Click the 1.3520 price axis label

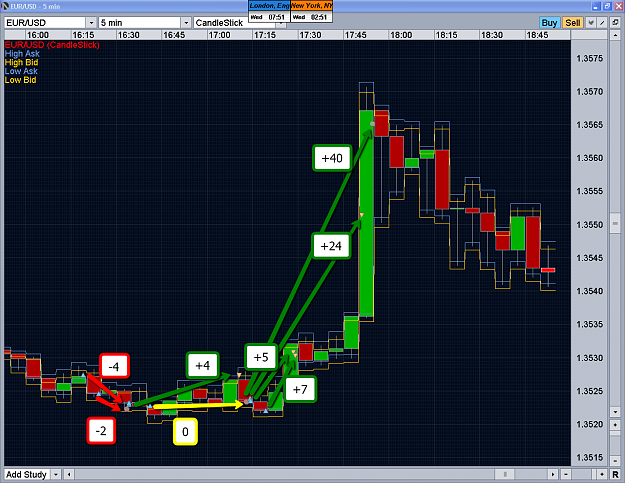click(590, 424)
